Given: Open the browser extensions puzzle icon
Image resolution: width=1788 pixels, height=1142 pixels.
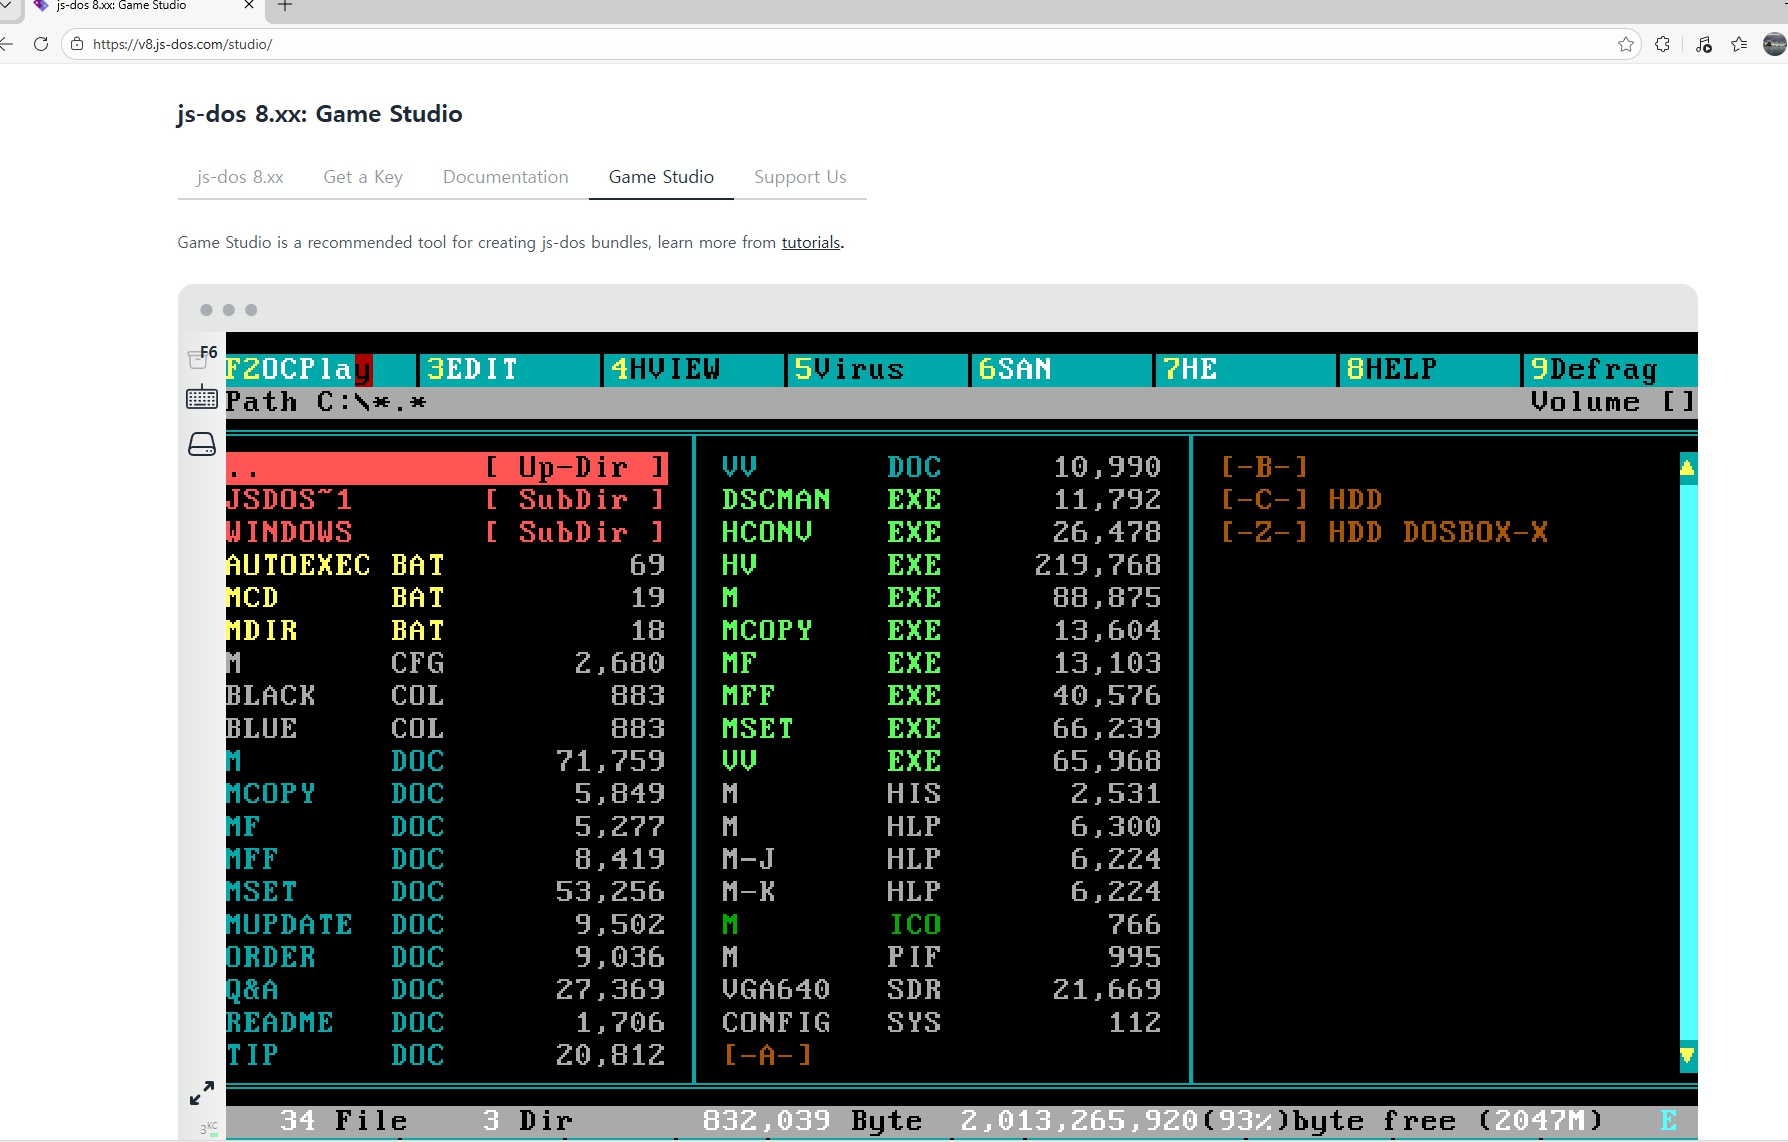Looking at the screenshot, I should pyautogui.click(x=1662, y=44).
